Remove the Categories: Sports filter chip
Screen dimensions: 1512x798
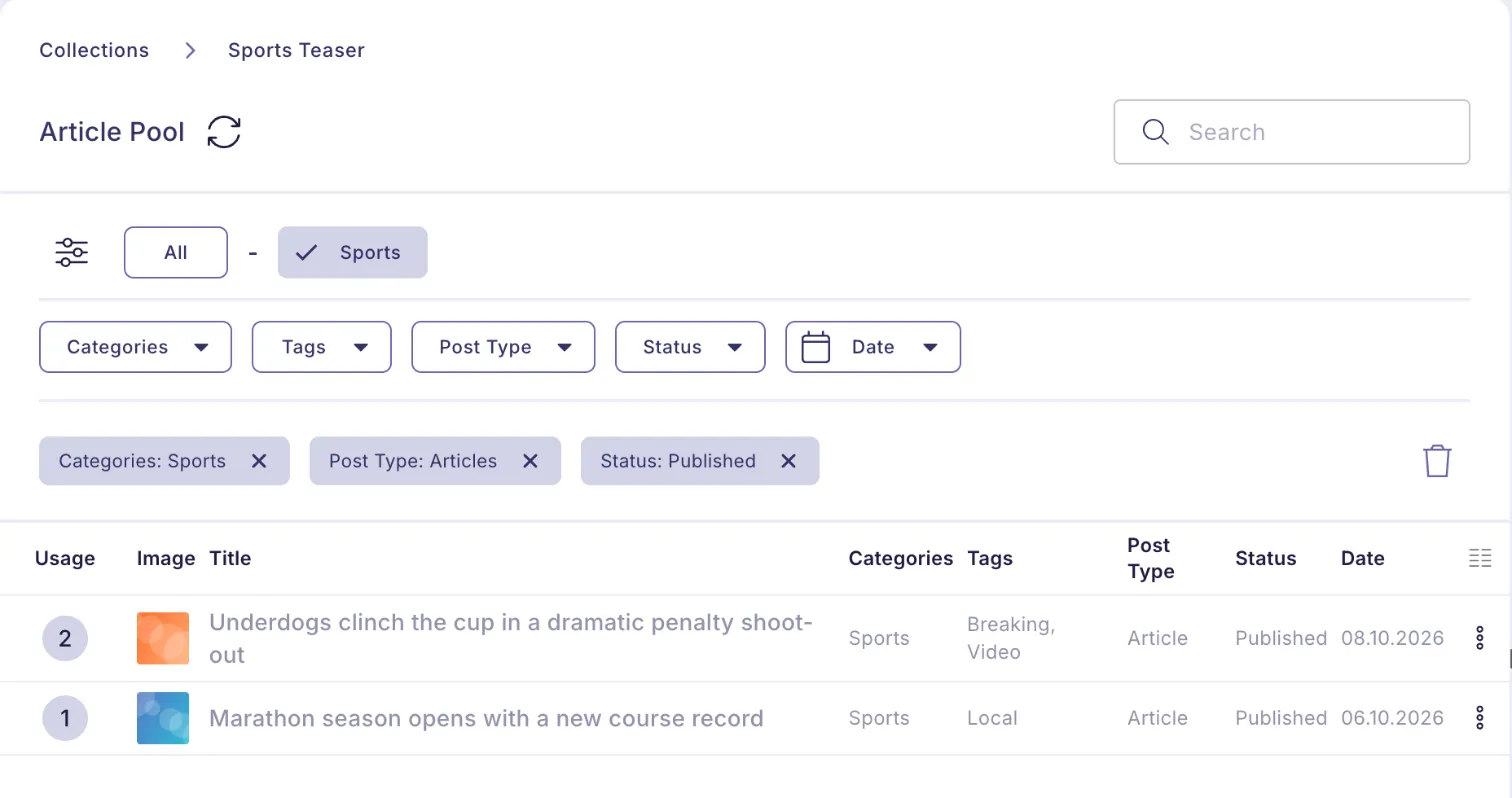coord(259,461)
